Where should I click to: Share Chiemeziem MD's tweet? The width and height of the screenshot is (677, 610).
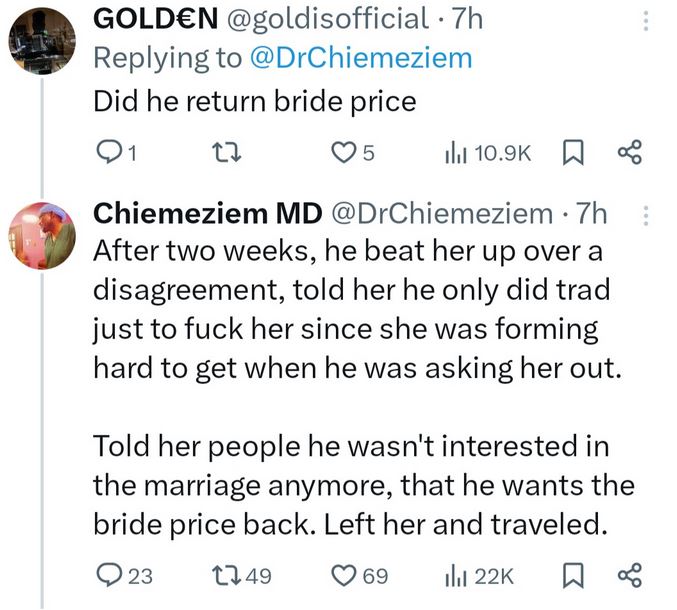click(x=629, y=576)
